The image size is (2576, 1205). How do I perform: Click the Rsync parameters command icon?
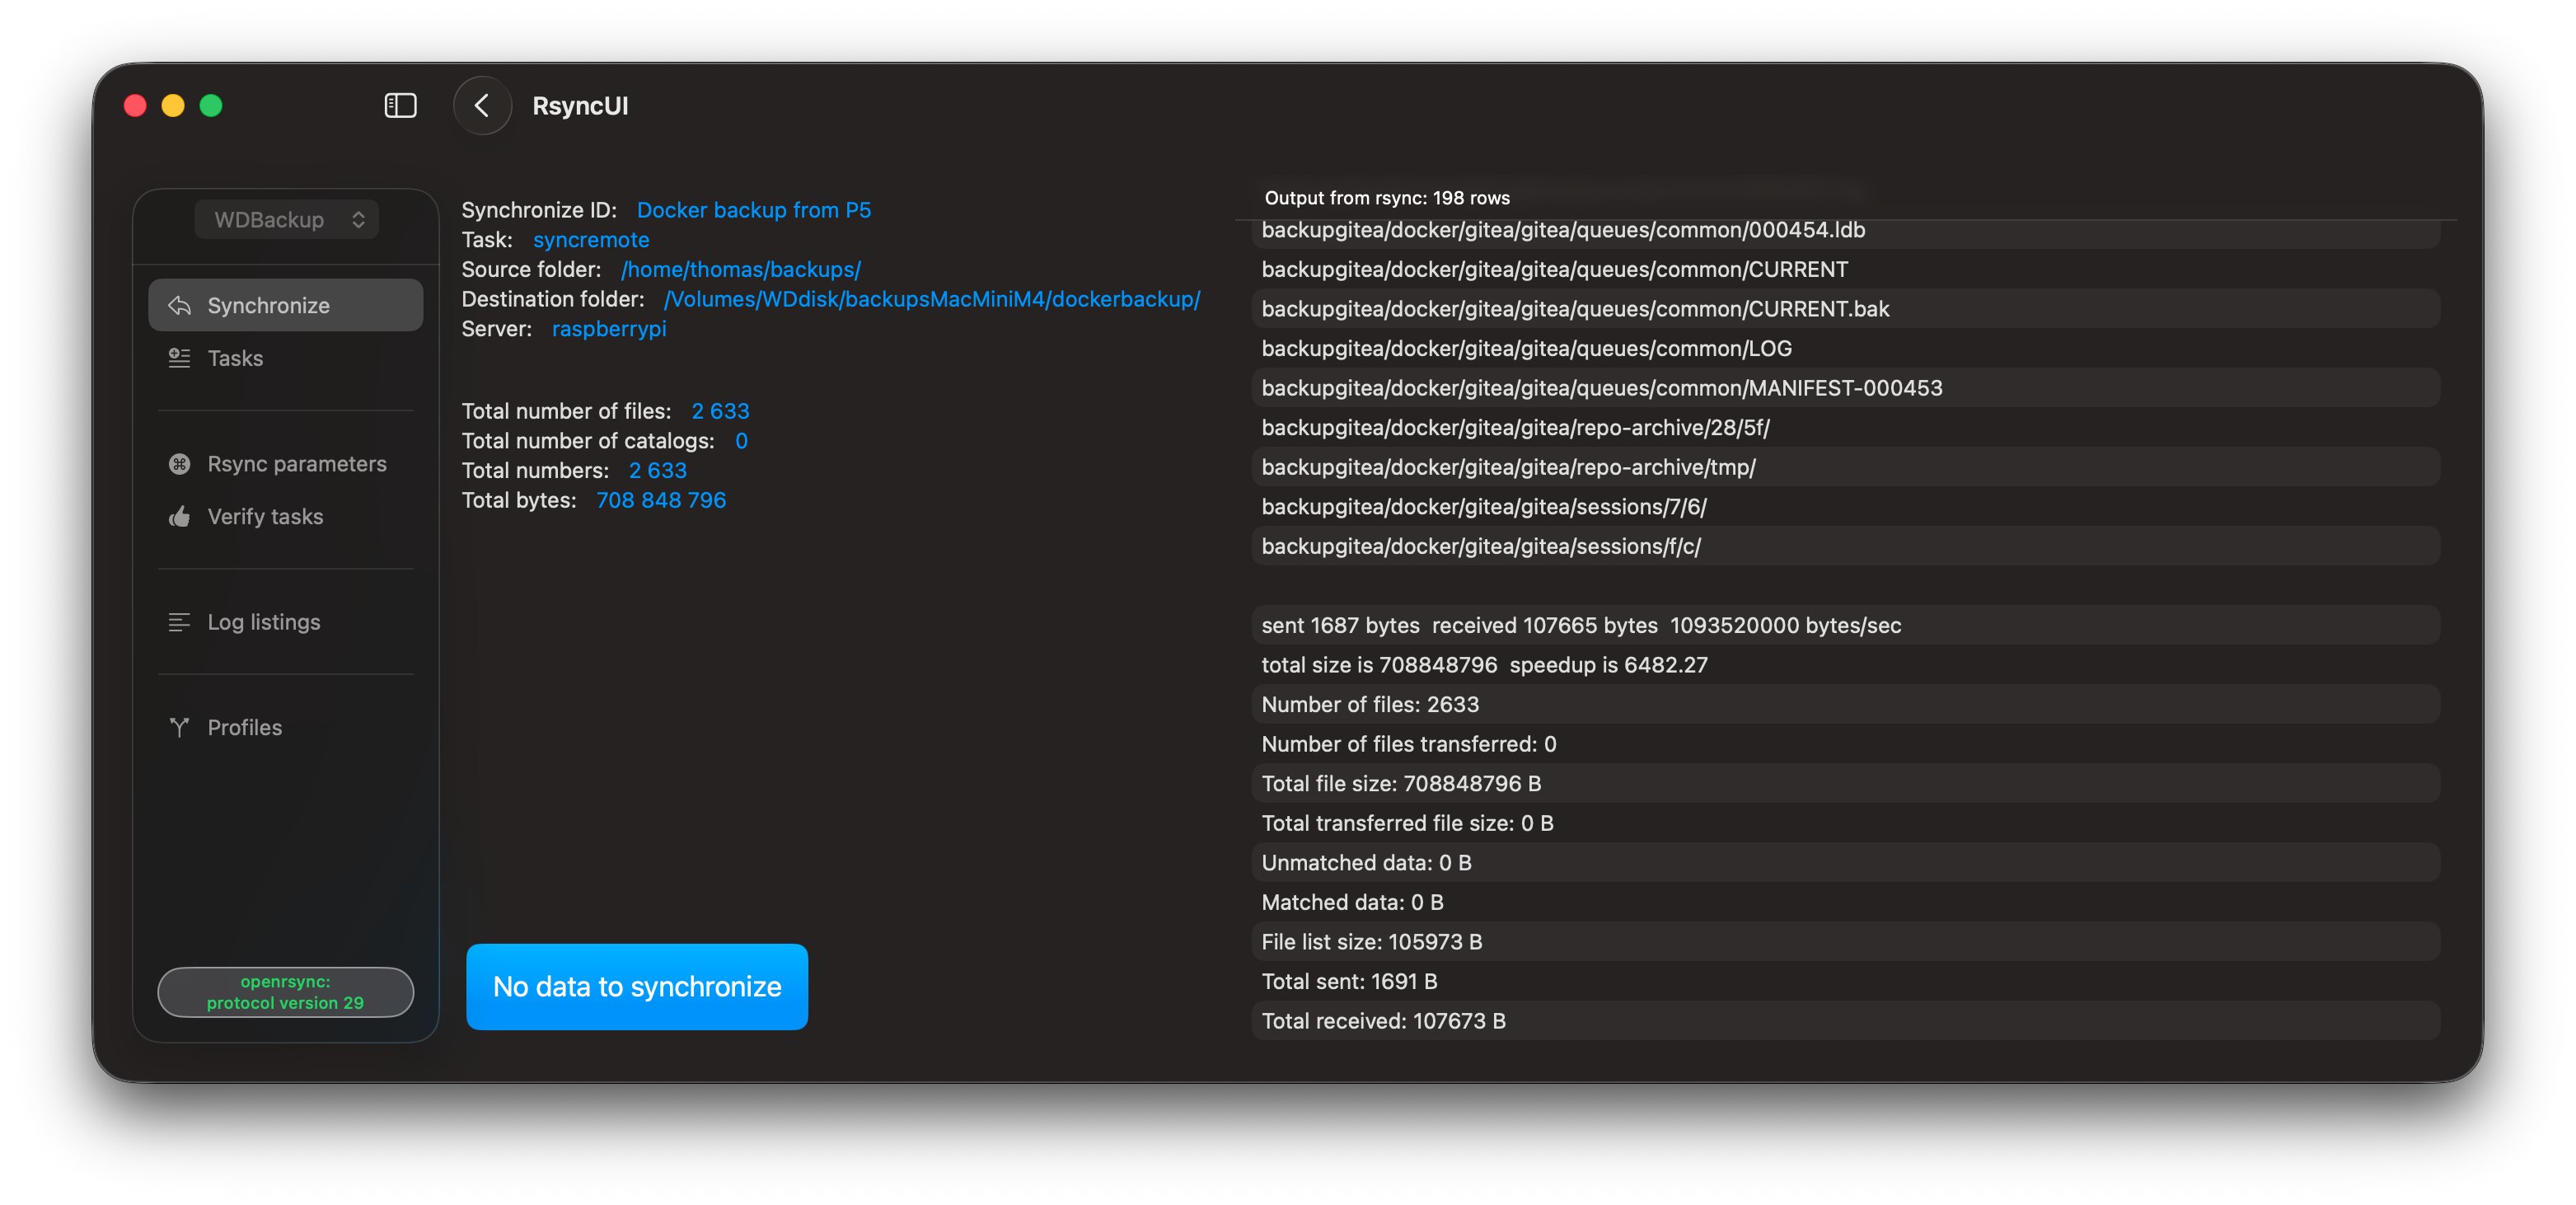pos(180,464)
